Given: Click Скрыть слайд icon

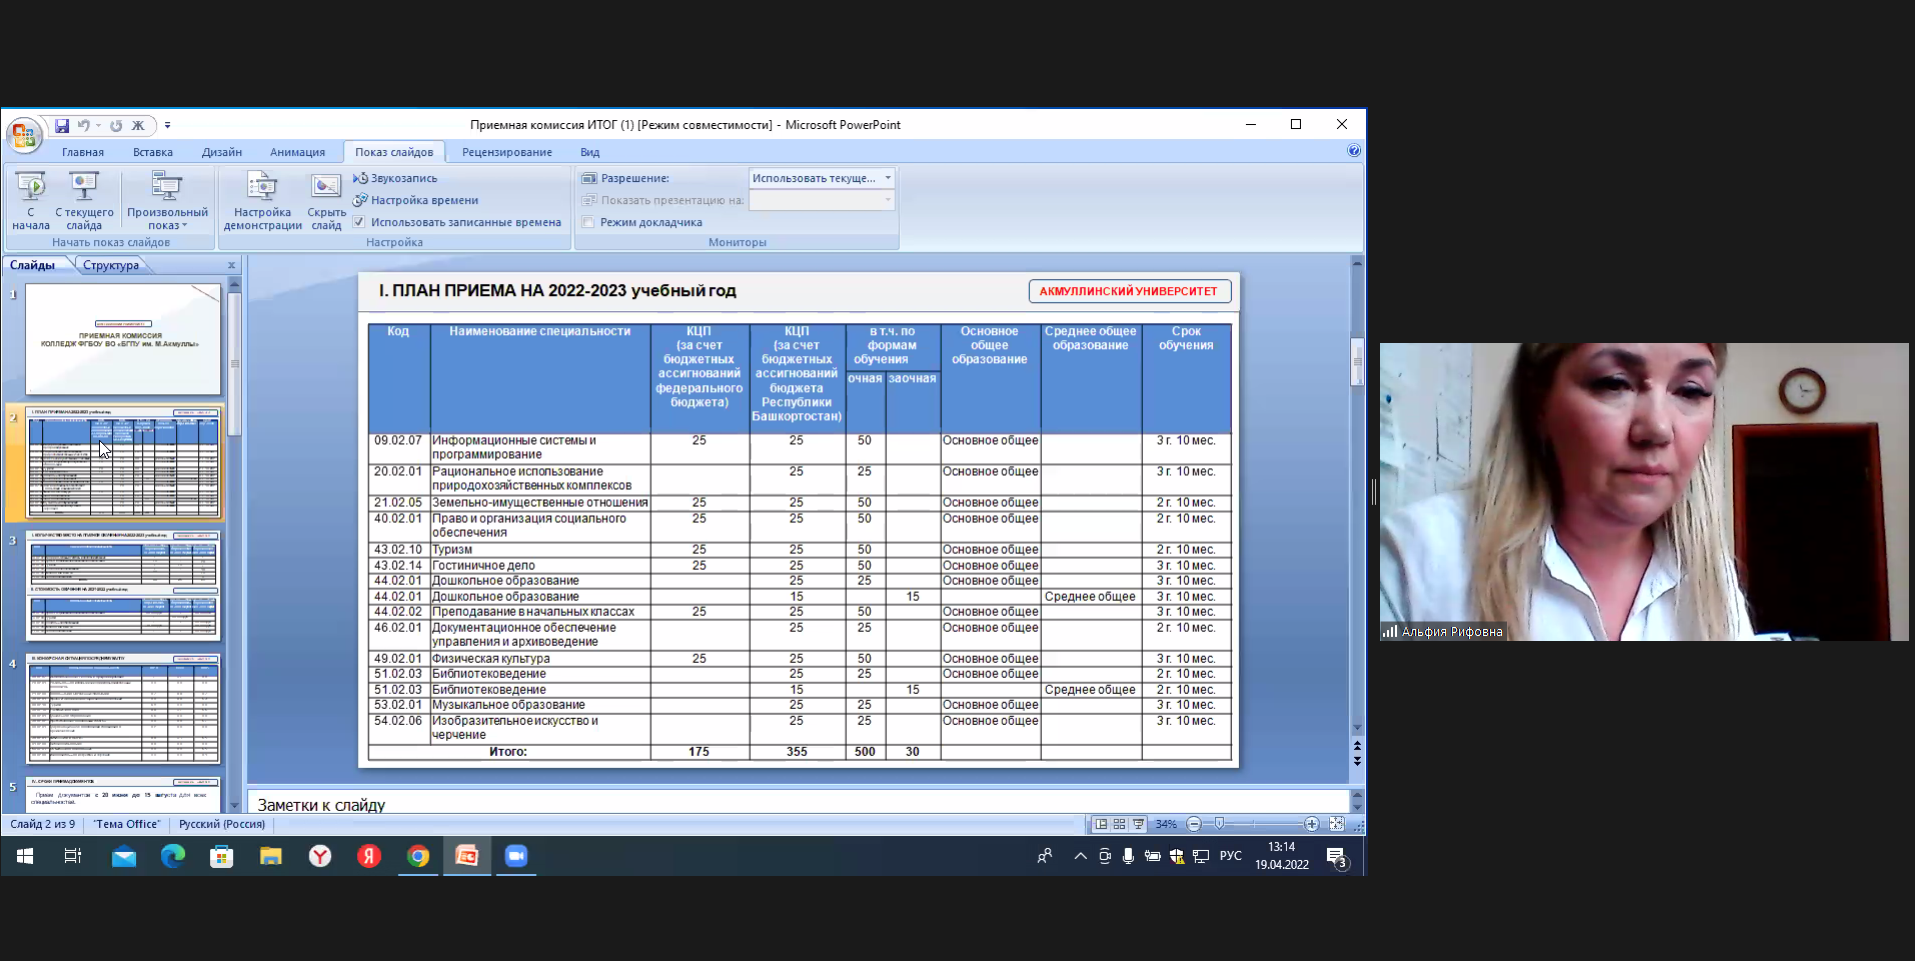Looking at the screenshot, I should pos(326,187).
